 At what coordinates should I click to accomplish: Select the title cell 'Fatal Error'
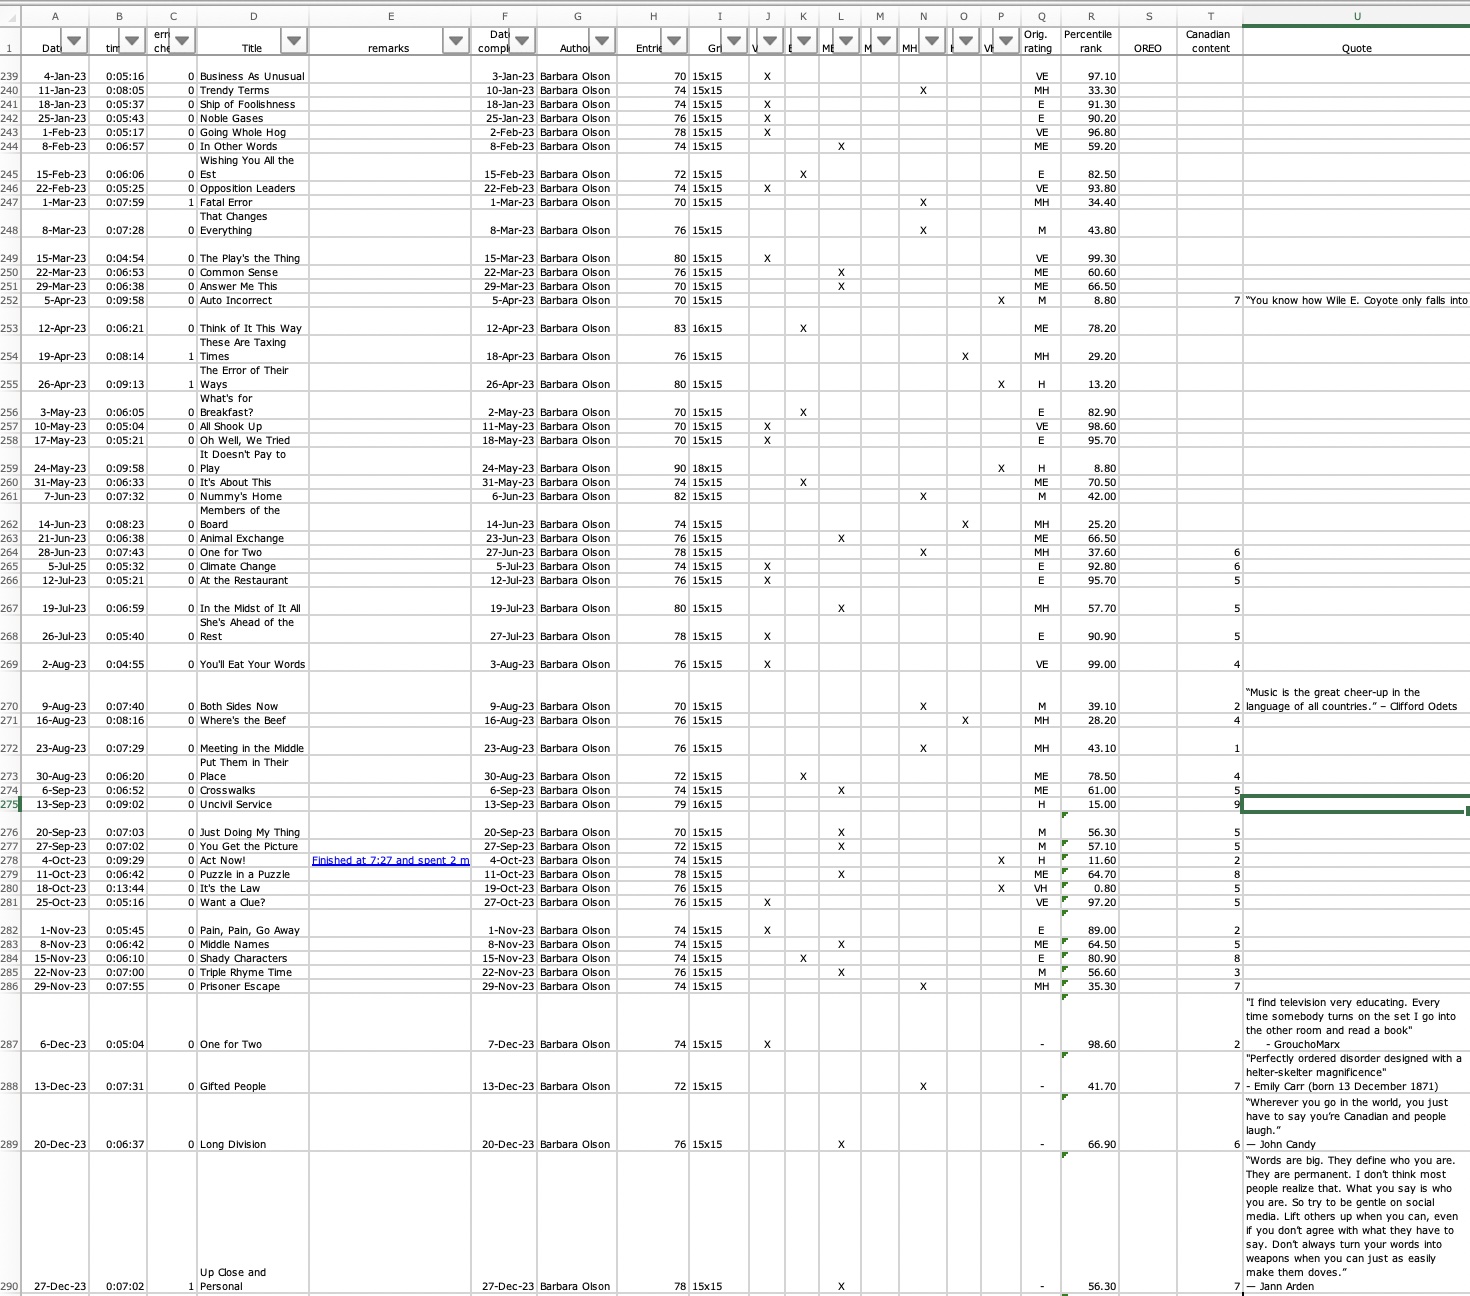253,202
